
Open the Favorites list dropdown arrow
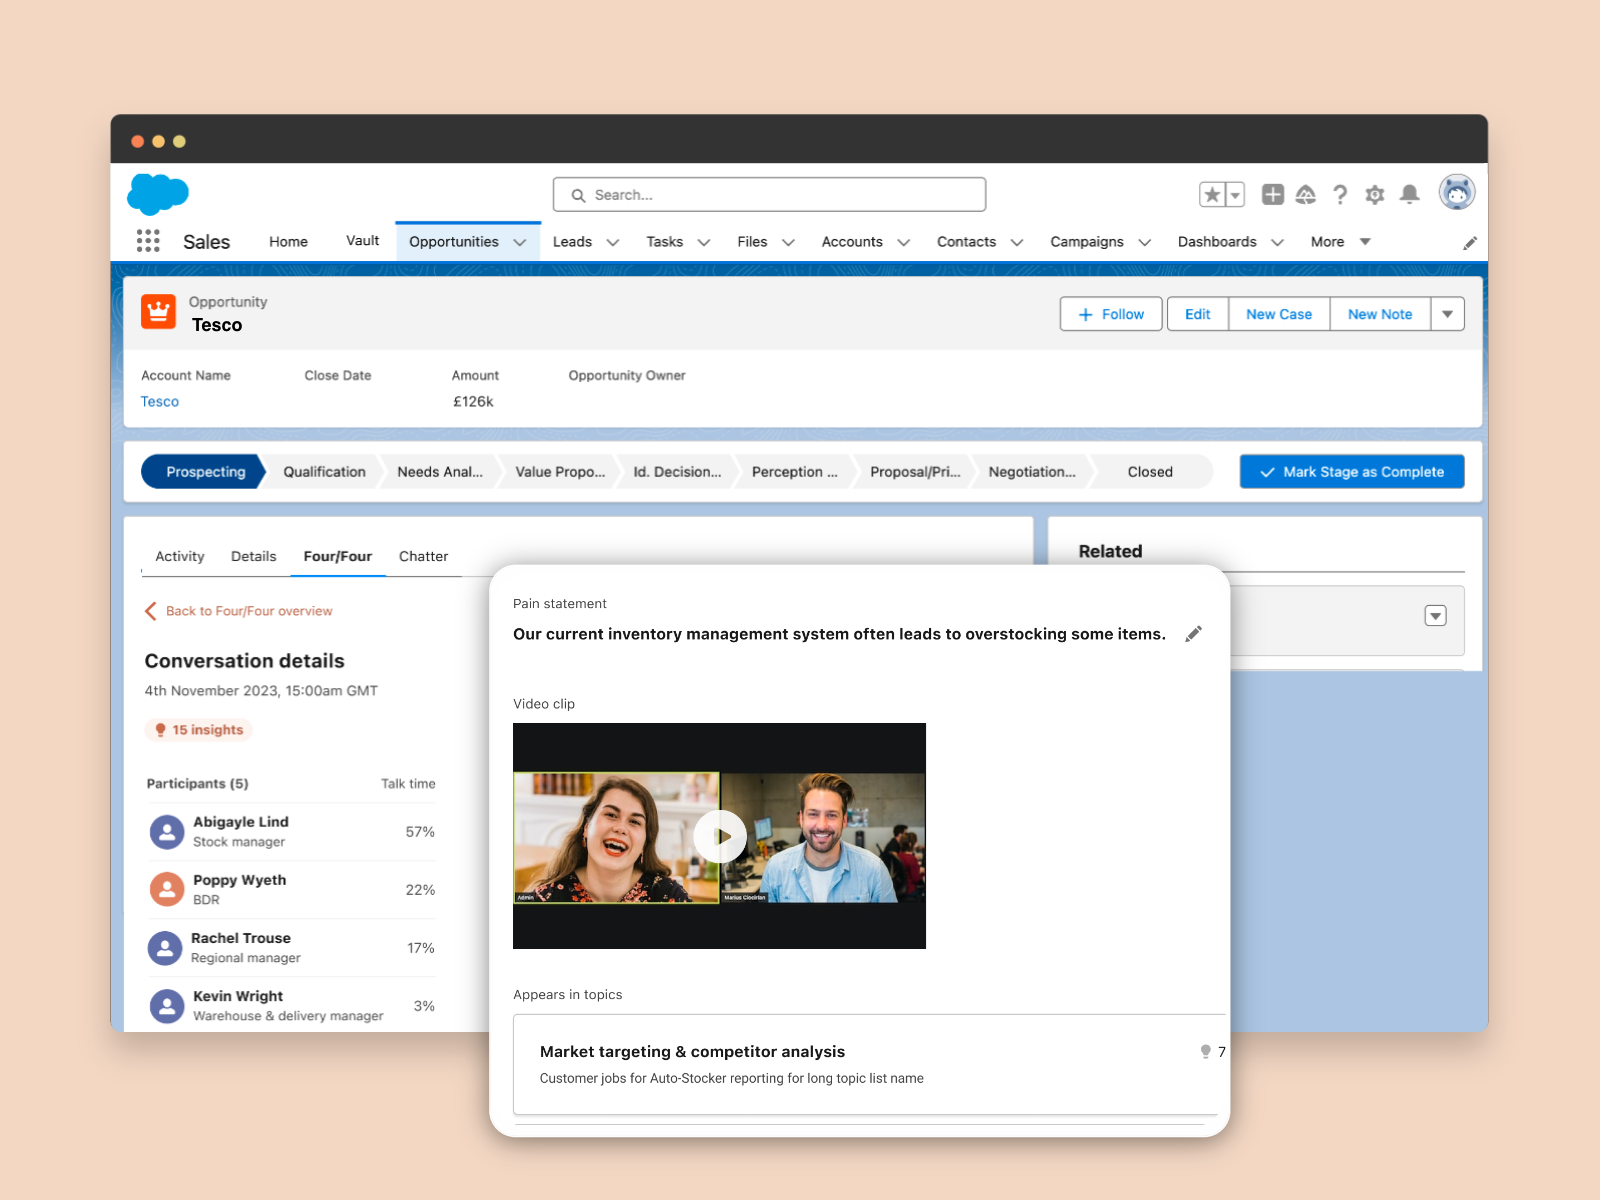click(1235, 195)
